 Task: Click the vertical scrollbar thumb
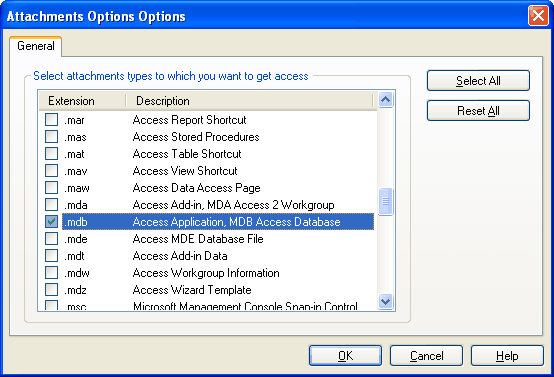[x=385, y=201]
